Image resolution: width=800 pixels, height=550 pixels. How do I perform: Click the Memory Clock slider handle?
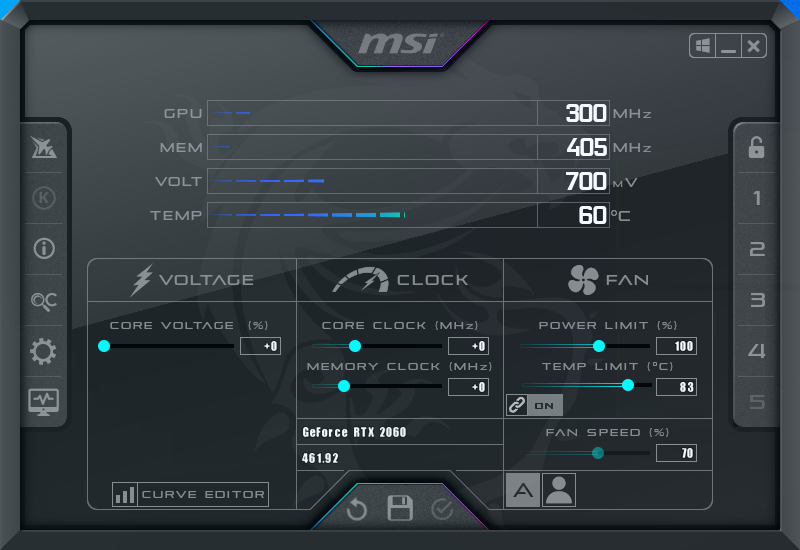344,386
